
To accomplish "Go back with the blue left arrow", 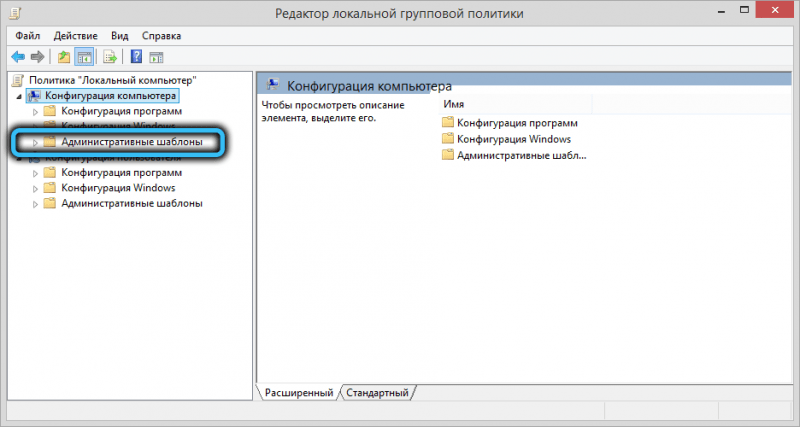I will [18, 57].
